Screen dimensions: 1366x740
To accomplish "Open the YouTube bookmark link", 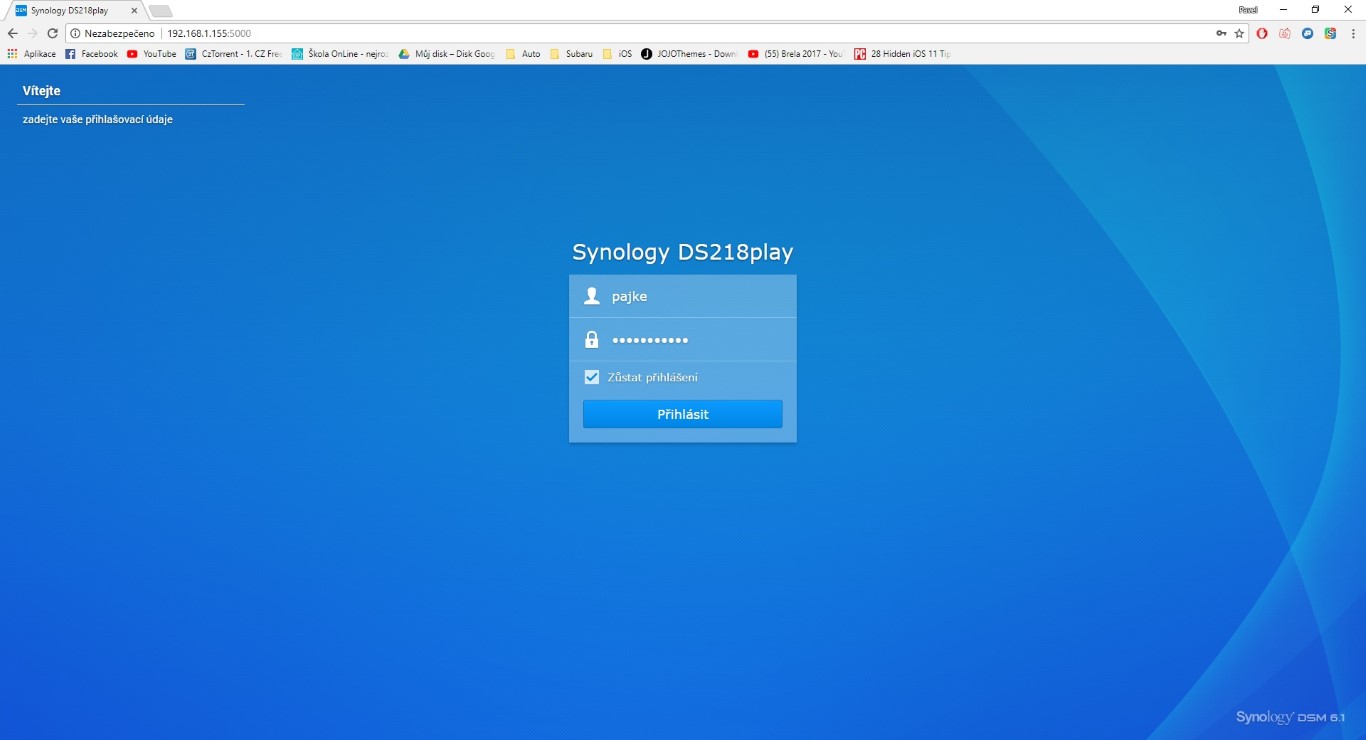I will [152, 54].
